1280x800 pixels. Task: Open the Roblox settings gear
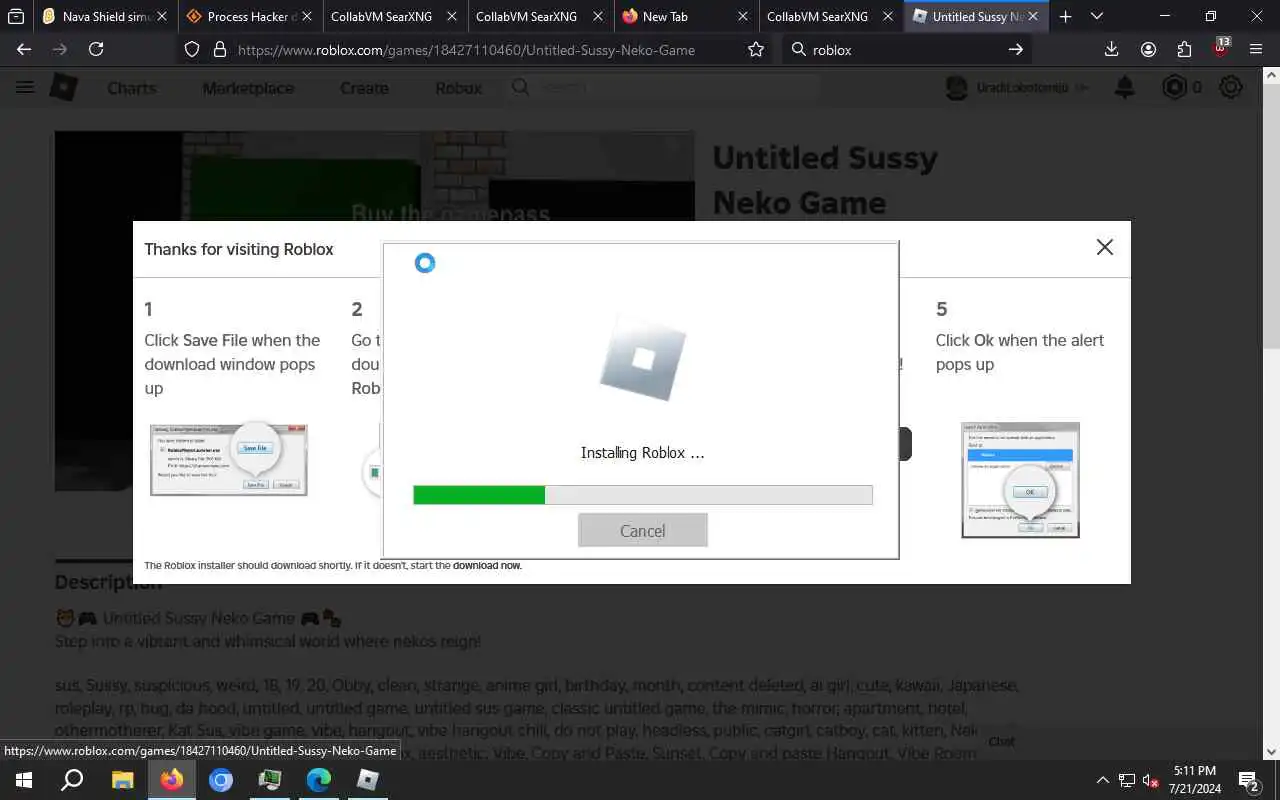1231,88
